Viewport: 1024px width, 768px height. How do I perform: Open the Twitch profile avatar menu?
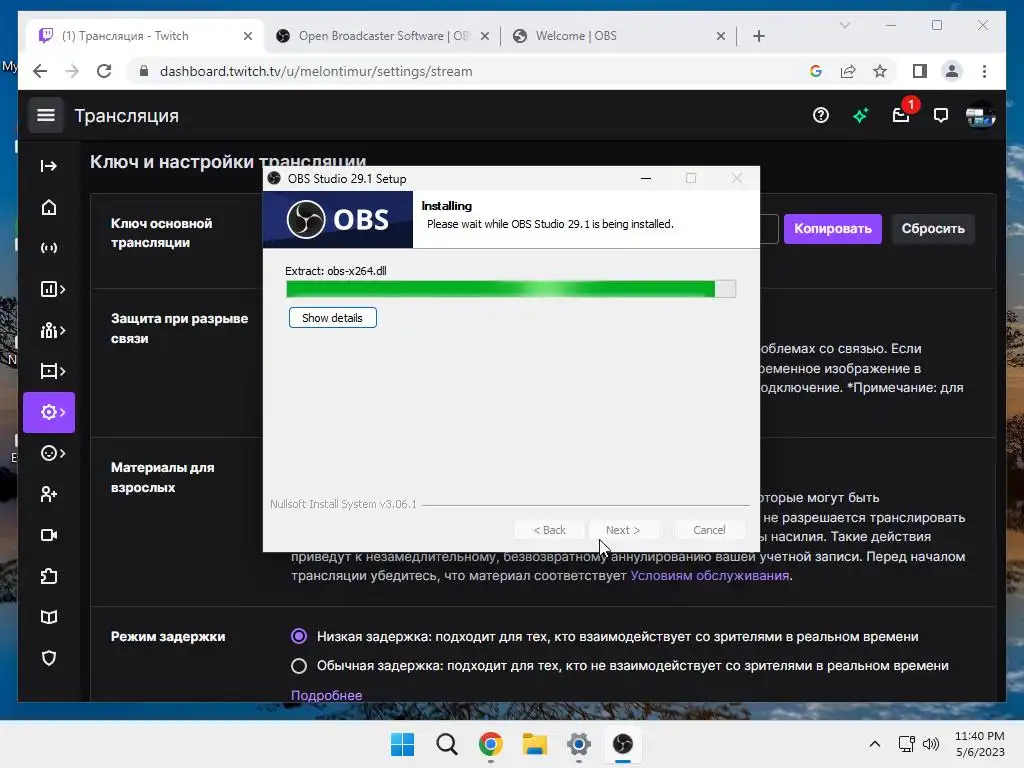pos(980,116)
